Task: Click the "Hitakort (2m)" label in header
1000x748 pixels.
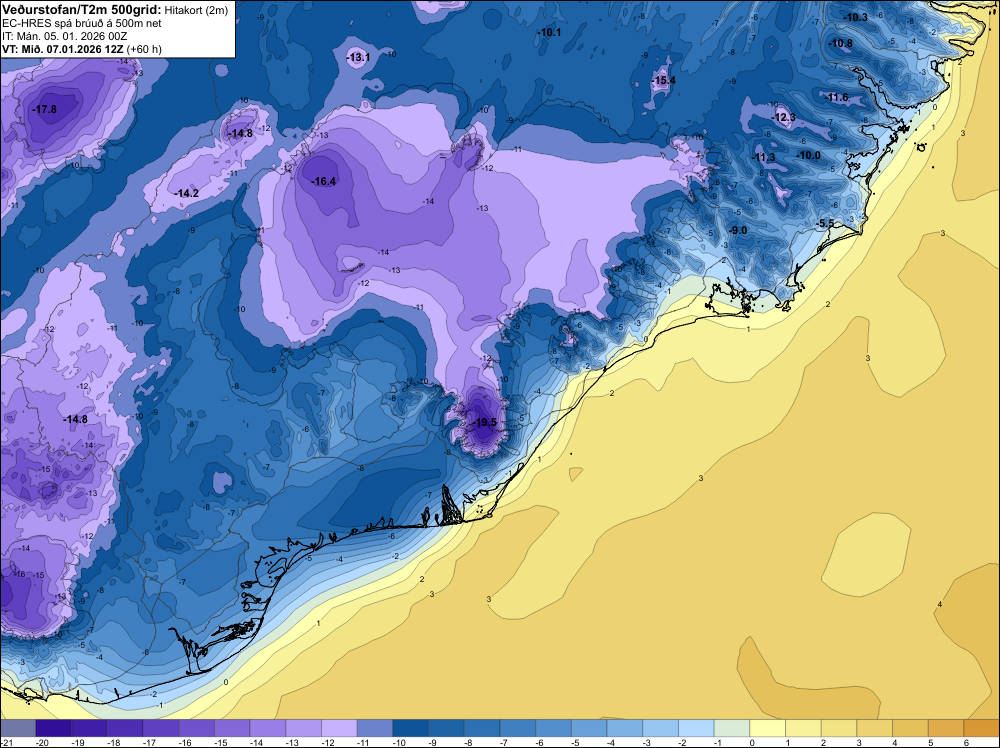Action: coord(196,10)
